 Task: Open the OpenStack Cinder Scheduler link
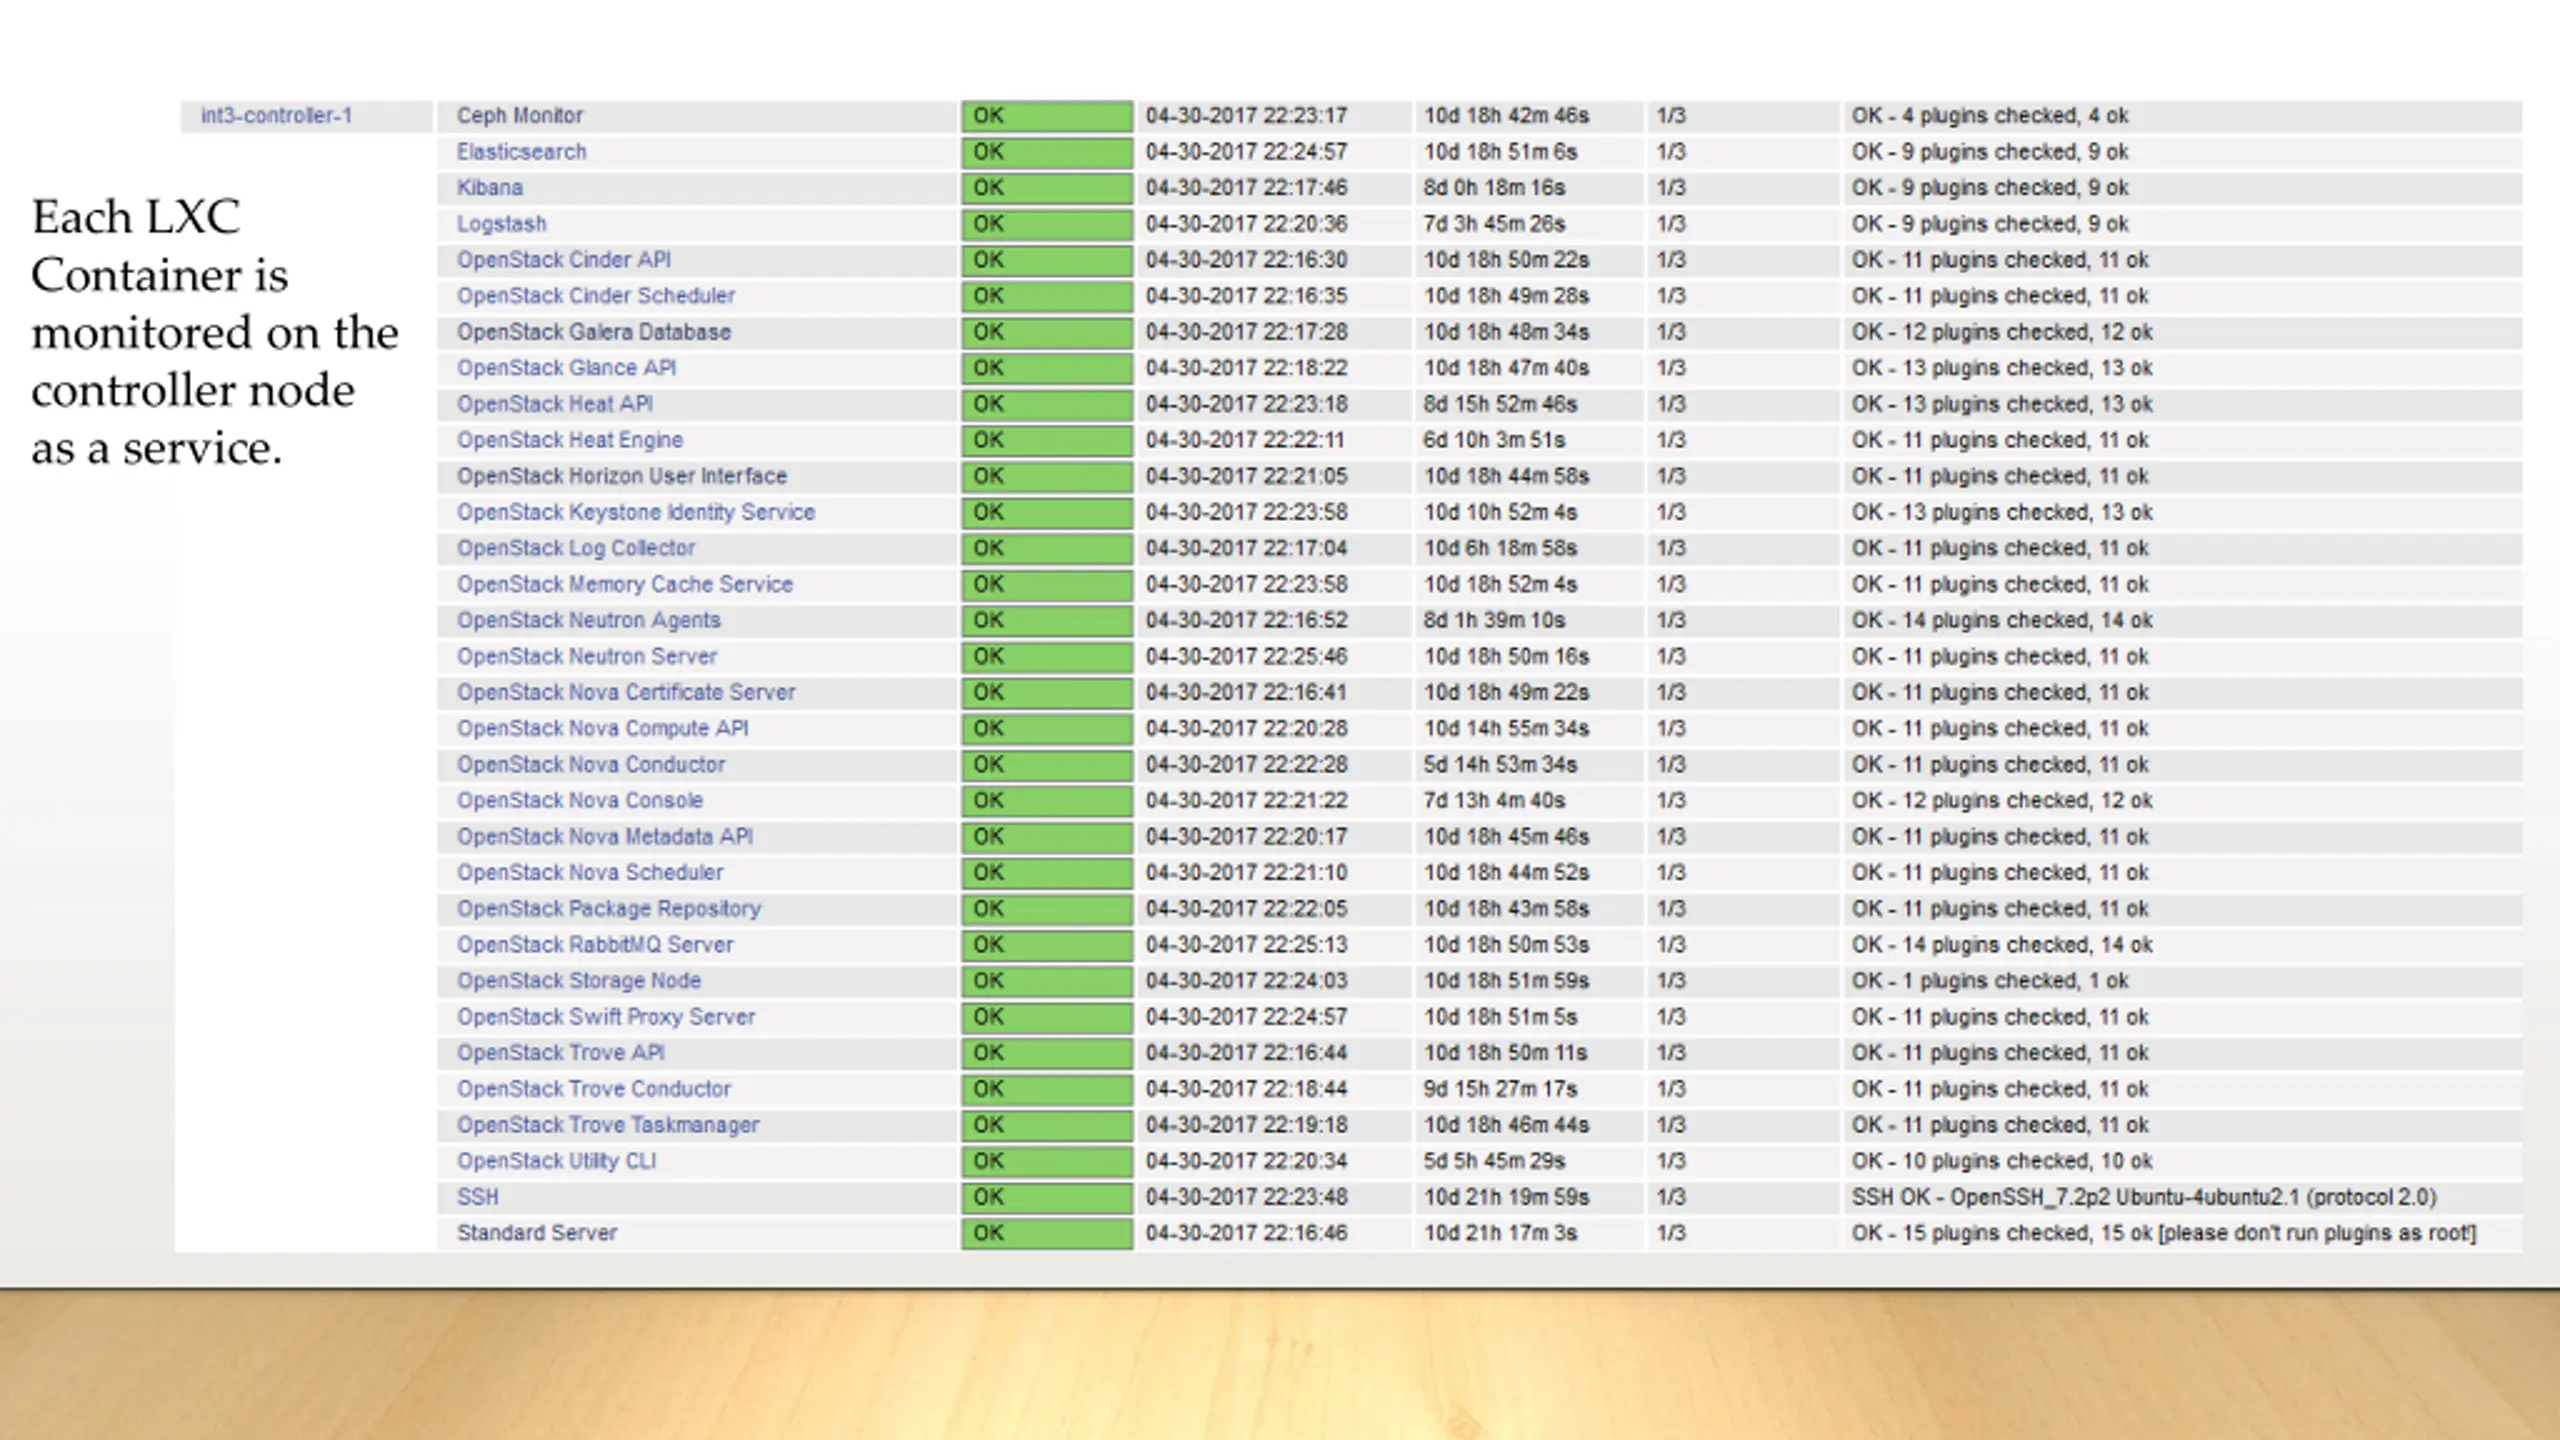(x=595, y=296)
